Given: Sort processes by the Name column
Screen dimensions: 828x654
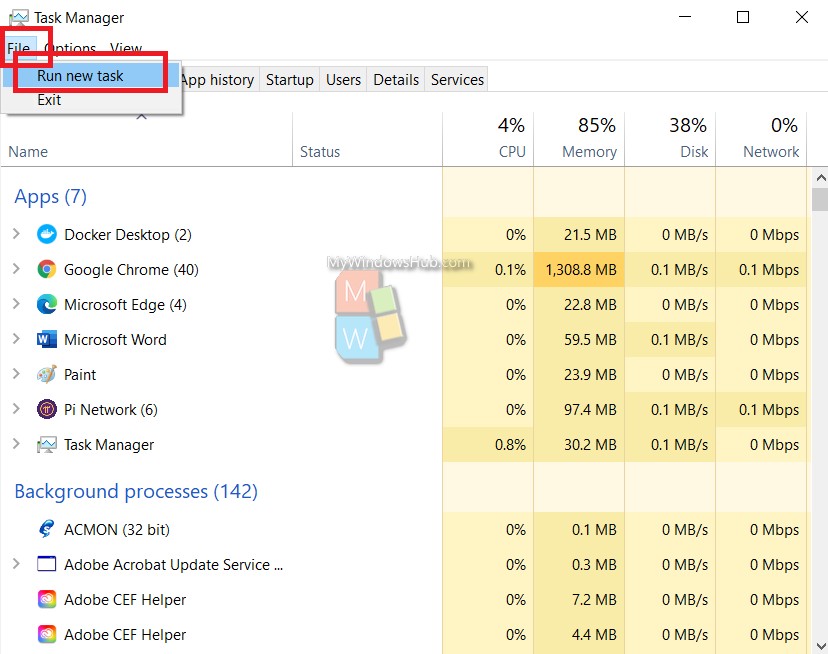Looking at the screenshot, I should pyautogui.click(x=147, y=140).
